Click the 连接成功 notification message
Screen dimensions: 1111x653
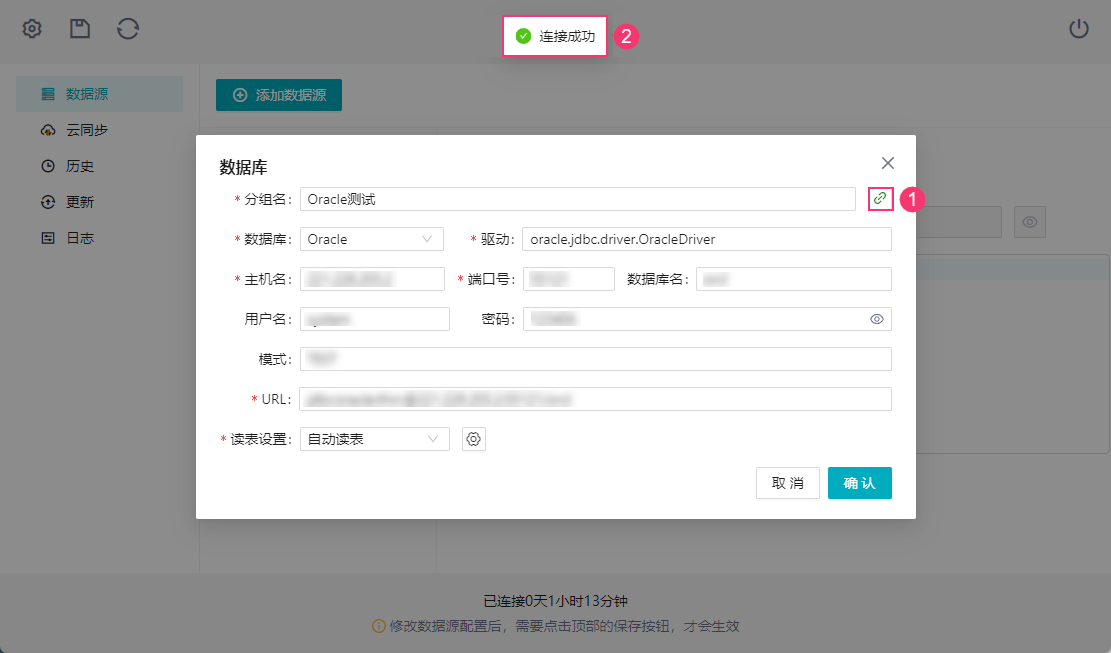click(x=555, y=36)
